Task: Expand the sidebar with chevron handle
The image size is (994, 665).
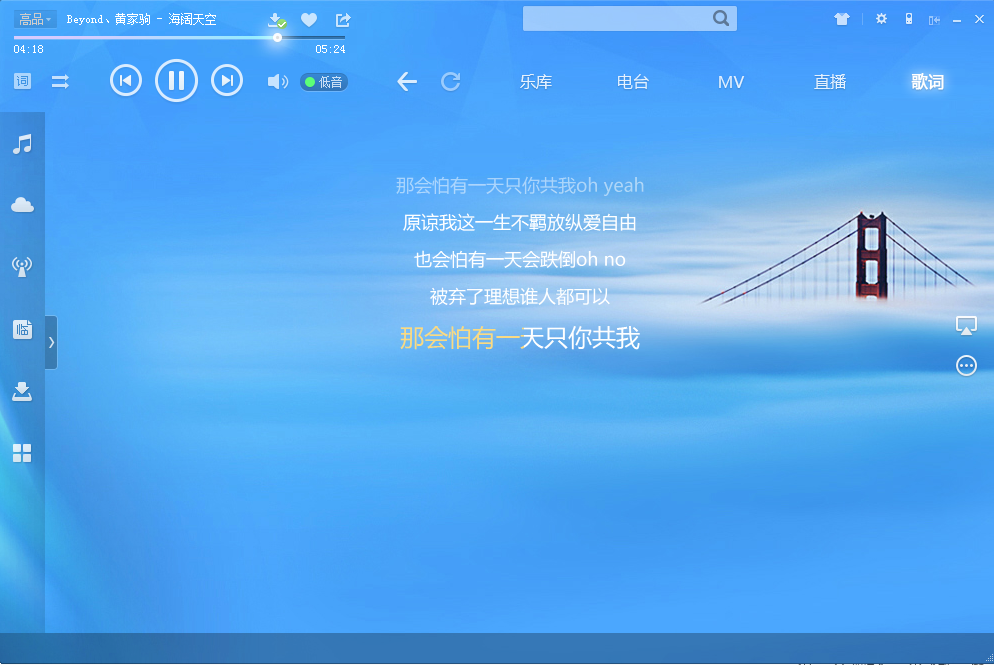Action: coord(51,342)
